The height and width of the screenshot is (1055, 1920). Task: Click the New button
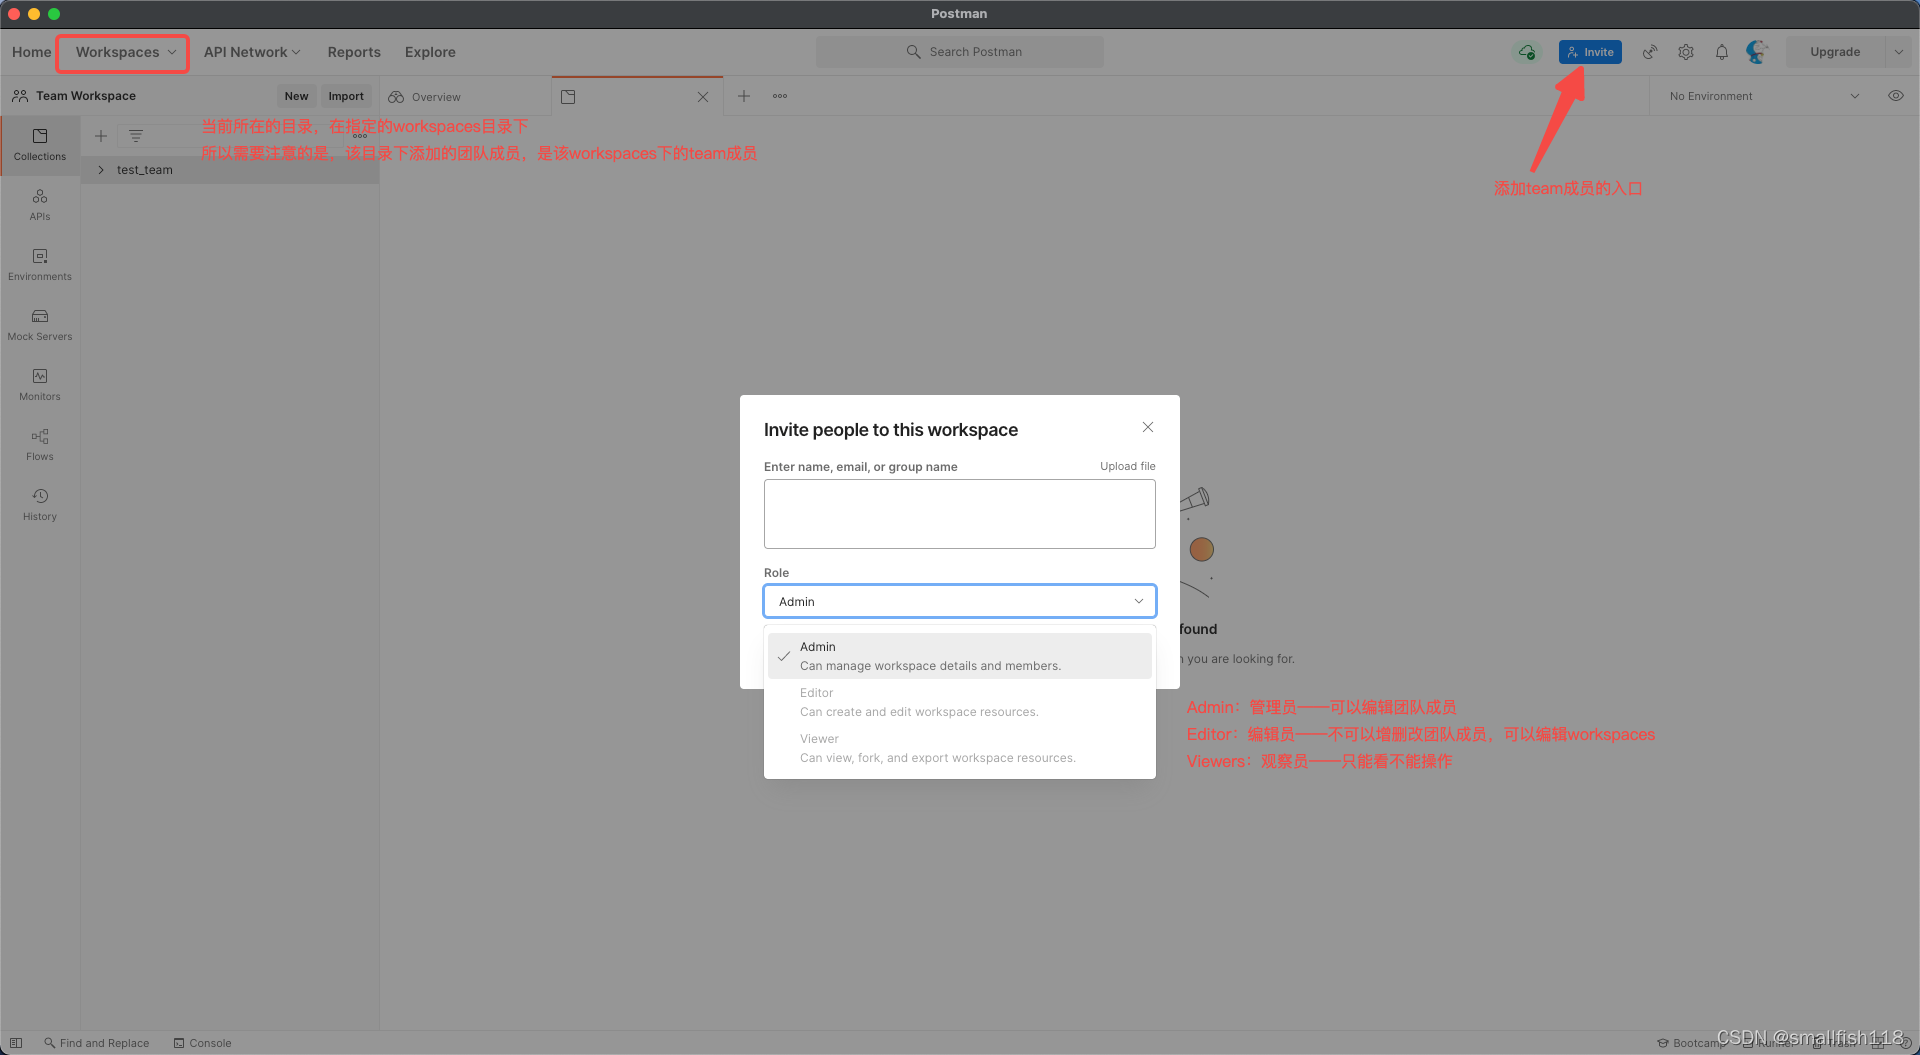pos(296,96)
